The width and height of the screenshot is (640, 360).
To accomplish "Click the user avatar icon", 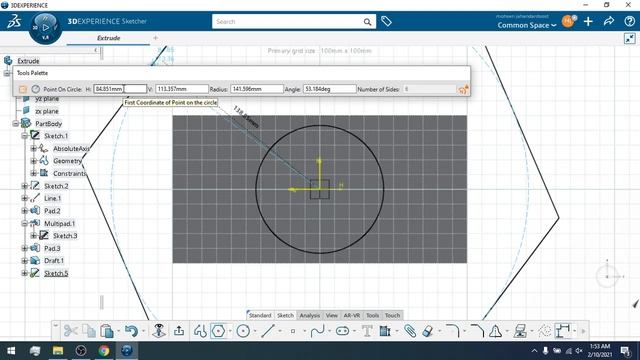I will (x=568, y=21).
